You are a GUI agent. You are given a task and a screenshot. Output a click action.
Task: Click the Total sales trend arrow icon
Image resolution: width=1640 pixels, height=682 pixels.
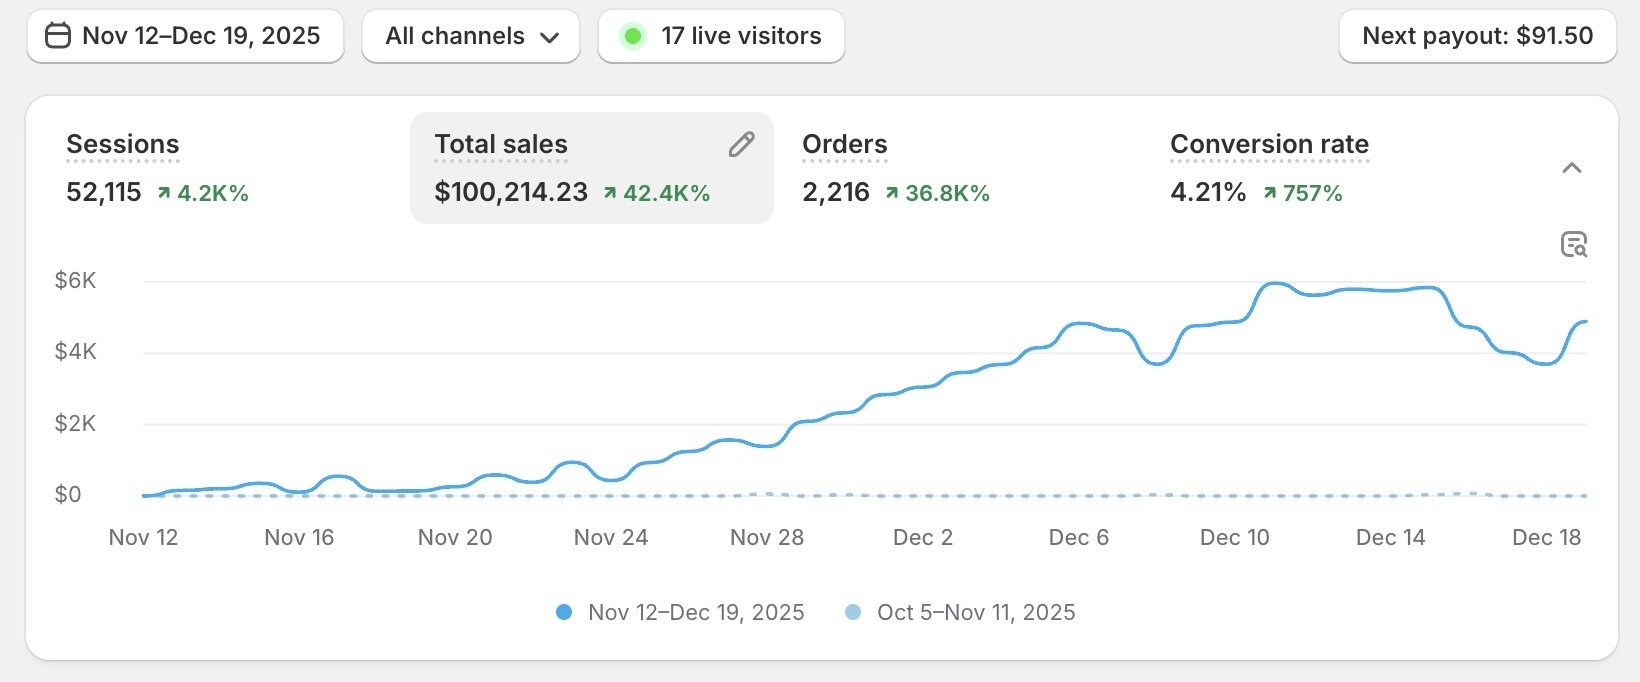(x=610, y=193)
